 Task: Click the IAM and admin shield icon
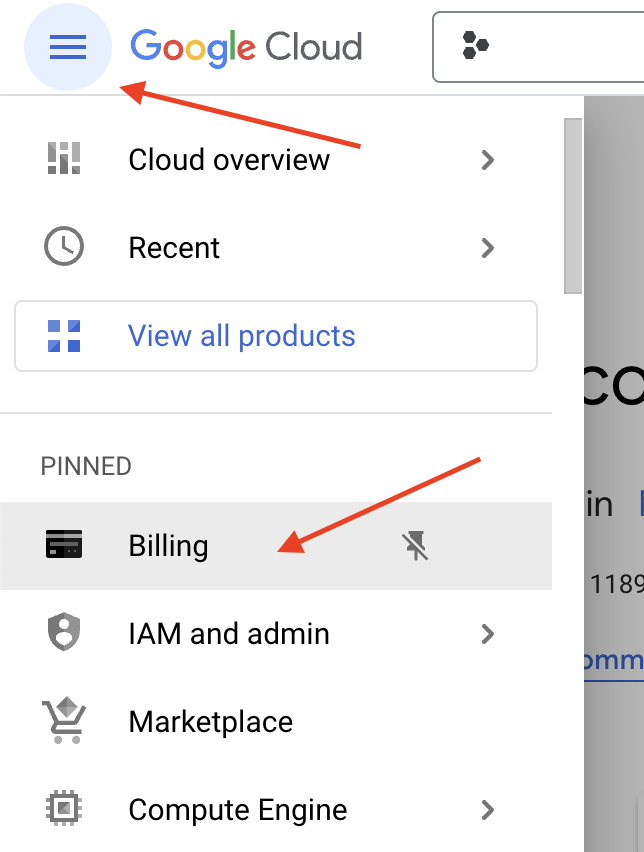coord(64,631)
